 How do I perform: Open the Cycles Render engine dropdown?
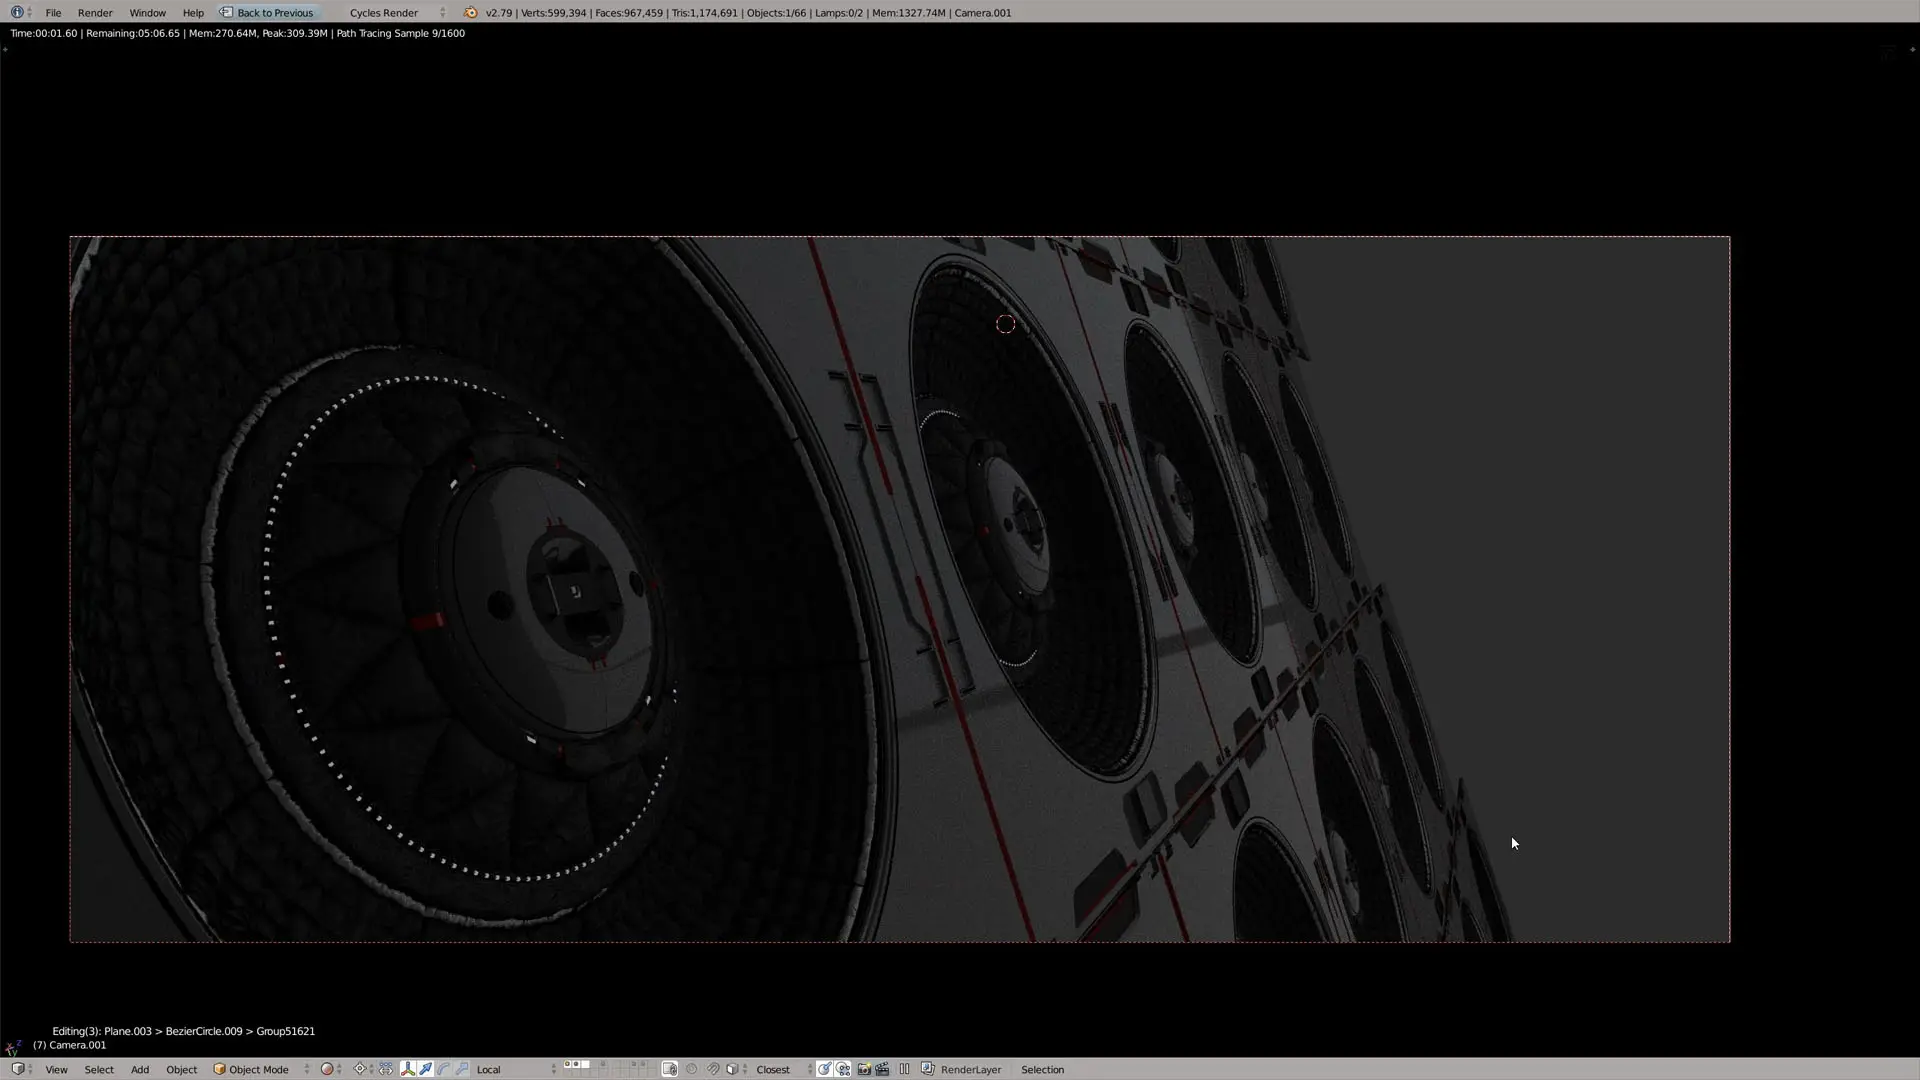coord(396,13)
